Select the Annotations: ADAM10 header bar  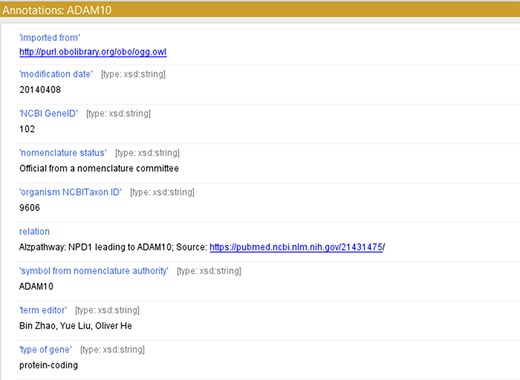coord(260,10)
